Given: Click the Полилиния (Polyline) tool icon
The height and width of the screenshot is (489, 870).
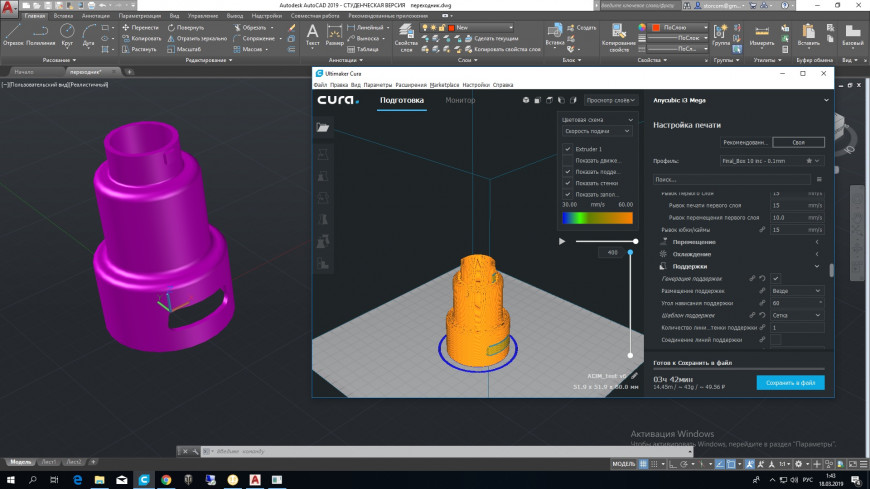Looking at the screenshot, I should pyautogui.click(x=41, y=32).
